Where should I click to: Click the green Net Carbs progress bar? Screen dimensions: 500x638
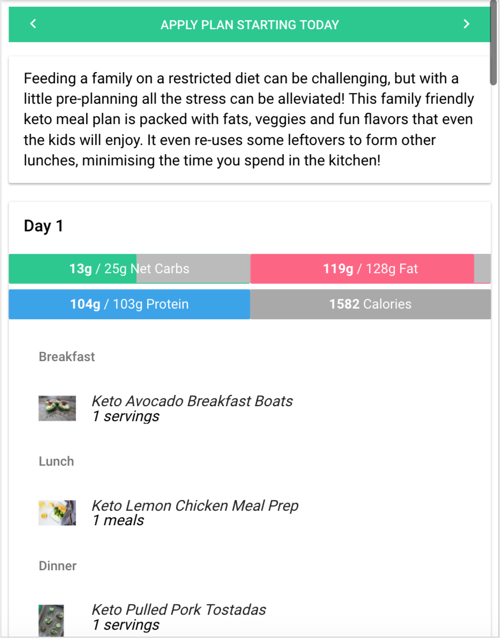pos(129,269)
